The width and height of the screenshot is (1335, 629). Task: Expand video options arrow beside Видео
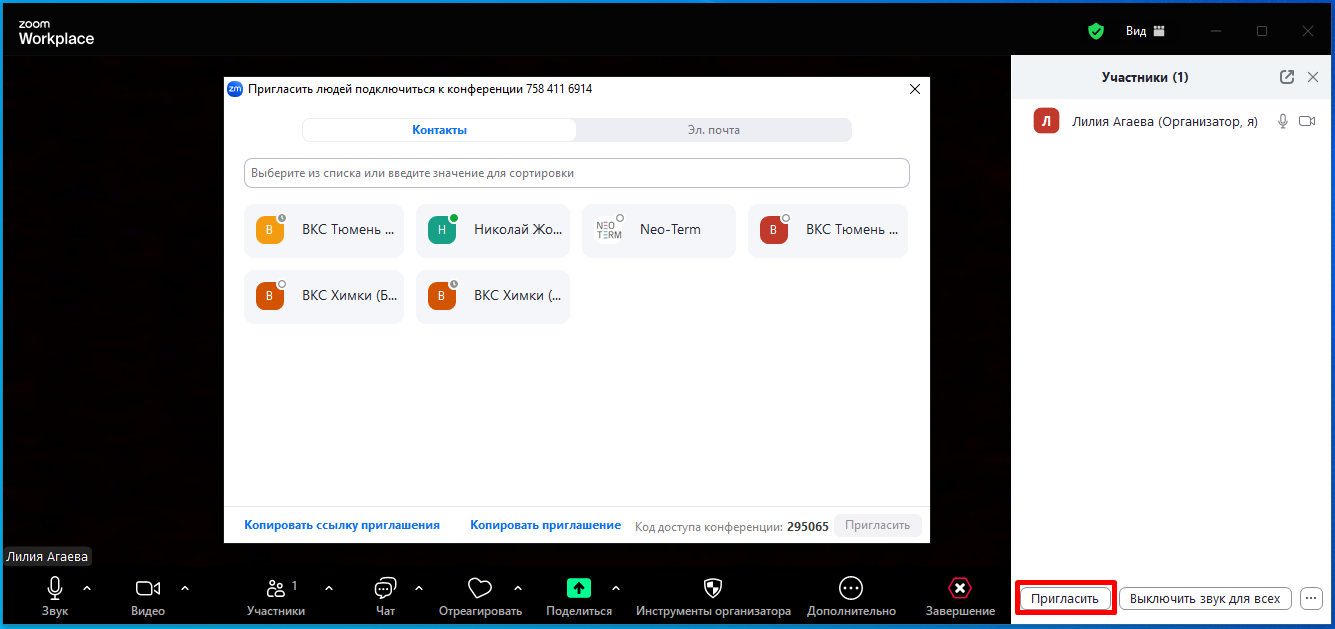tap(185, 588)
